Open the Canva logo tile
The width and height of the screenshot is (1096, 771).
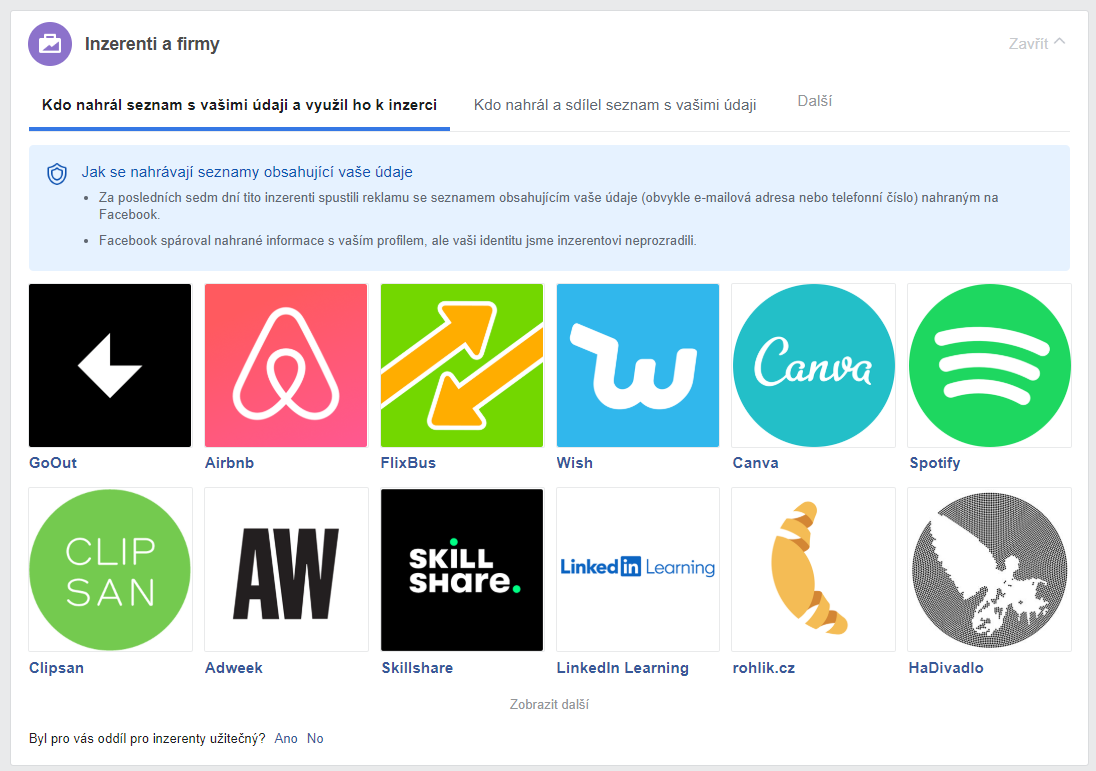(813, 365)
